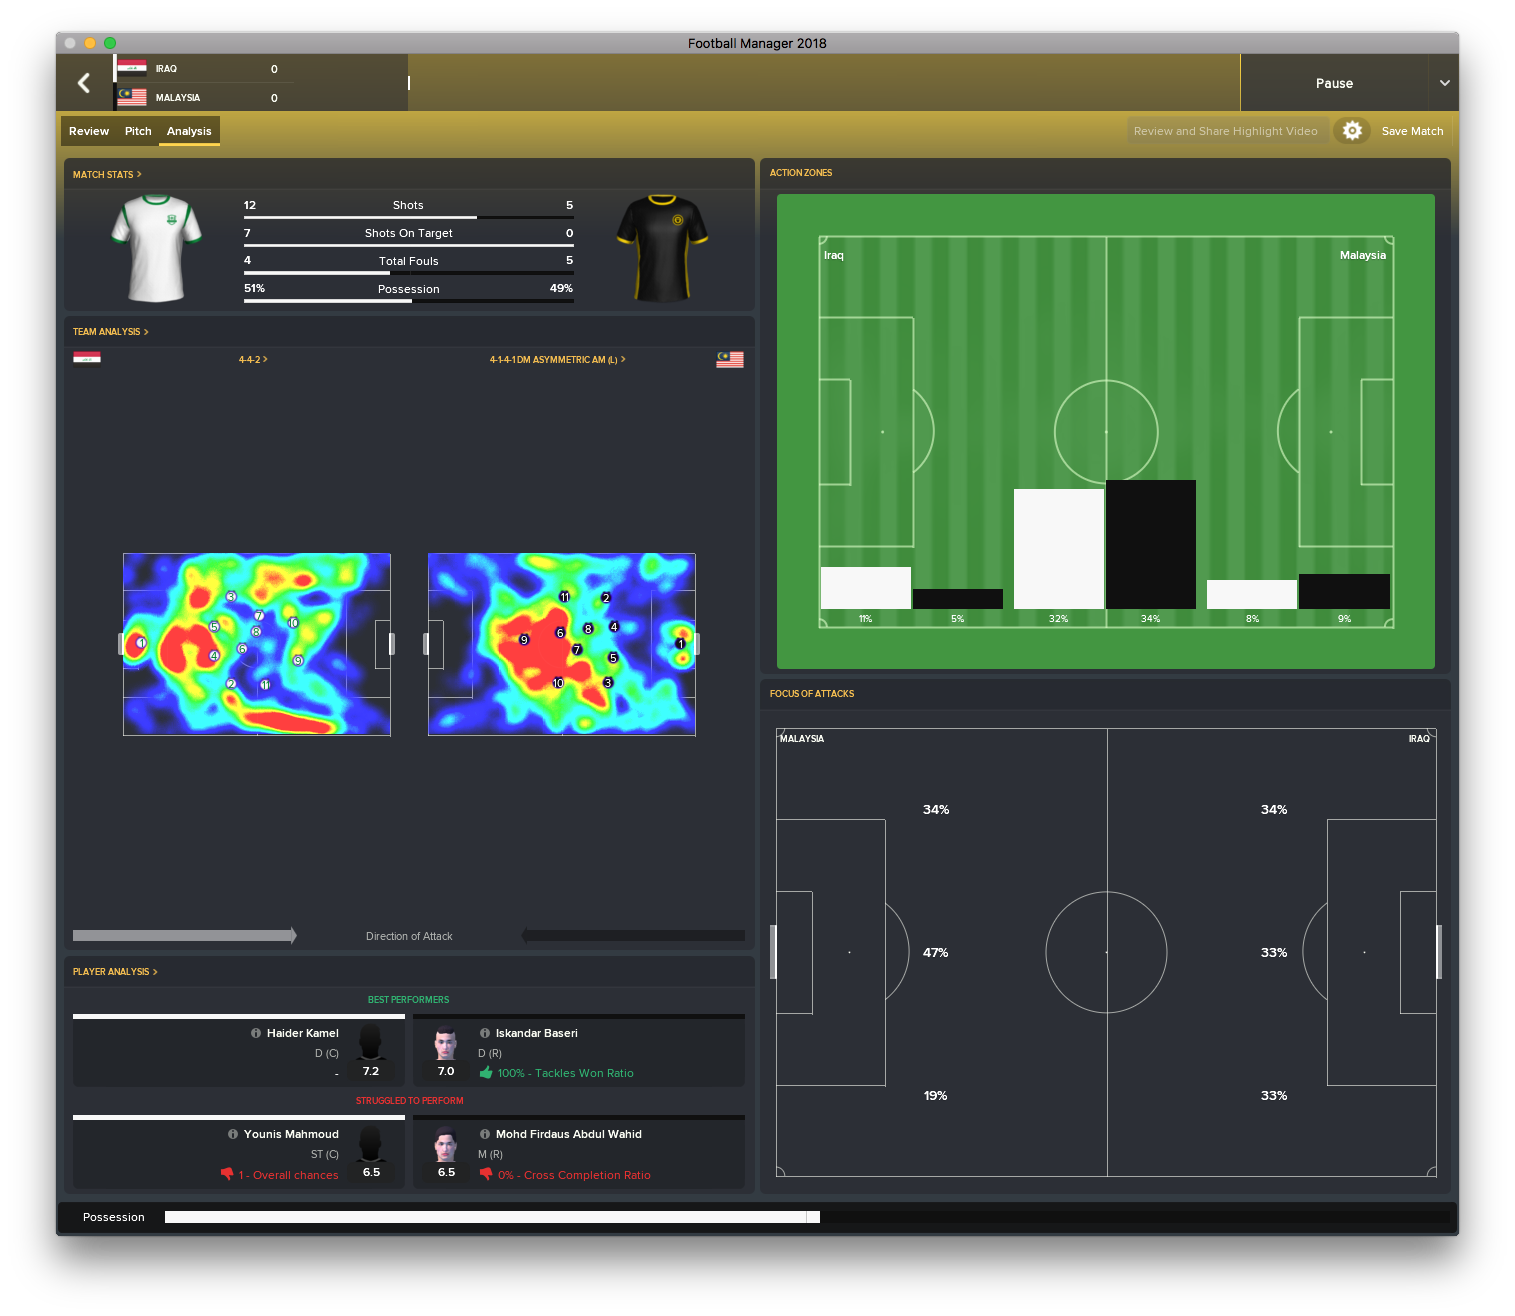Click Total Fouls stat label
Screen dimensions: 1515x1316
(x=409, y=261)
